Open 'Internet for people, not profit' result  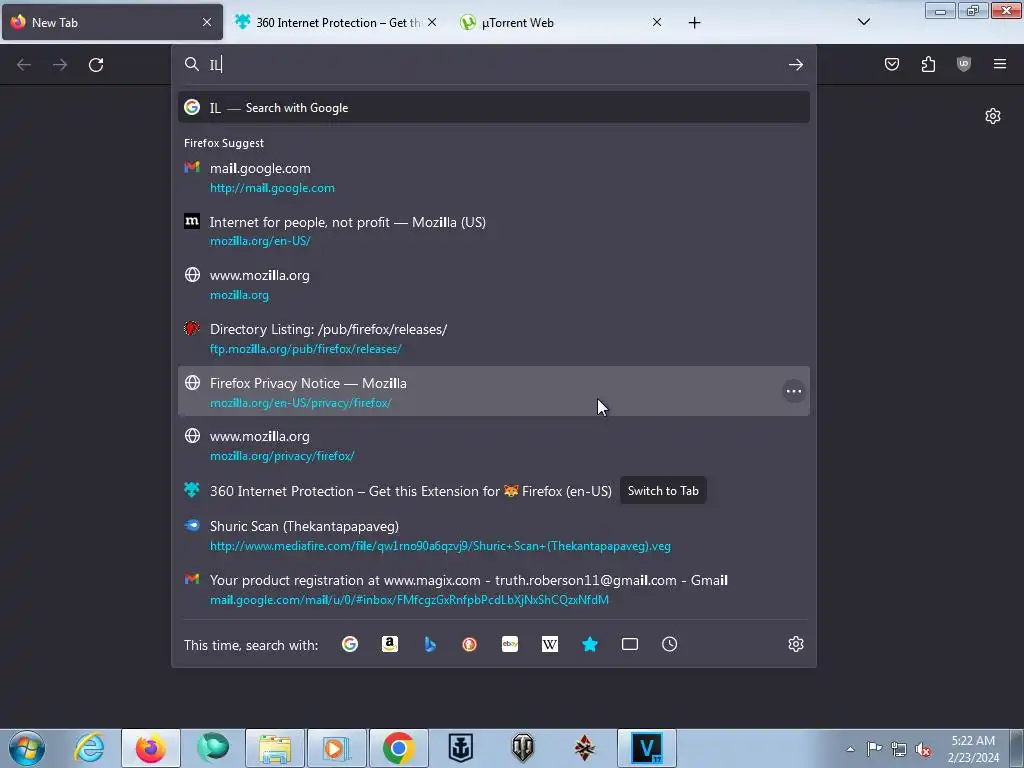(494, 231)
